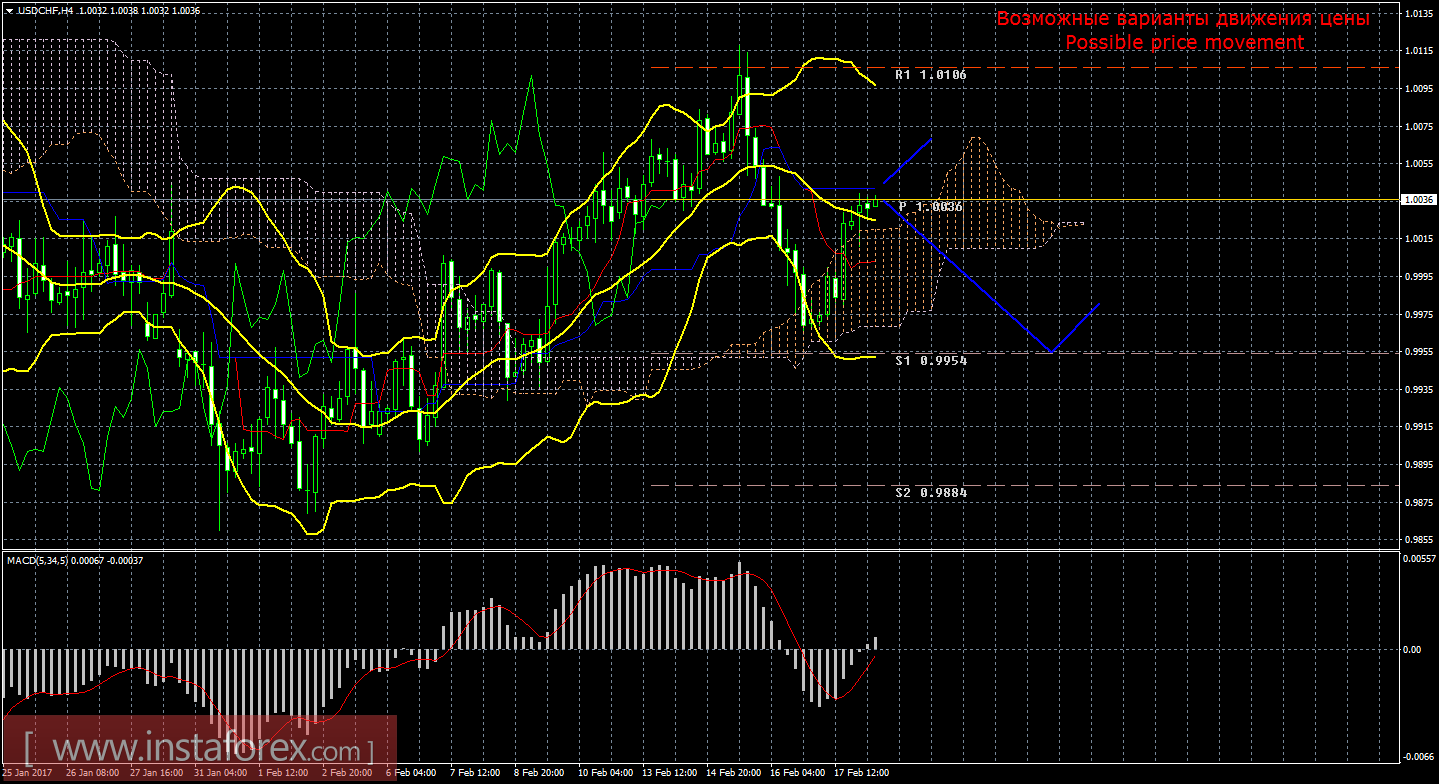Click the current price tag 1.0036 on axis
The image size is (1439, 784).
tap(1419, 199)
